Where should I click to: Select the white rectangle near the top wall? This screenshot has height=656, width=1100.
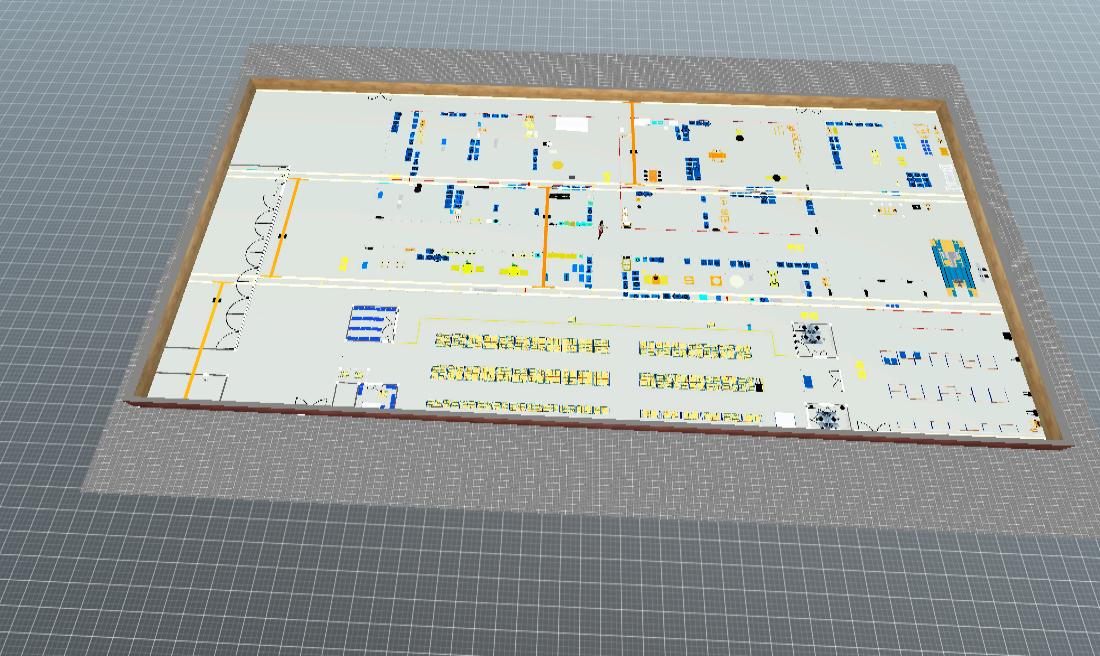coord(571,124)
